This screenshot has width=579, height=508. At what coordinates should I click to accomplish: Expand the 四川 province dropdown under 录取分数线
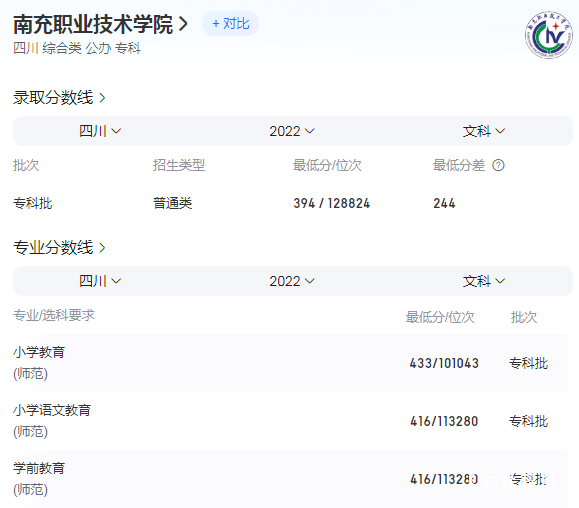[100, 131]
